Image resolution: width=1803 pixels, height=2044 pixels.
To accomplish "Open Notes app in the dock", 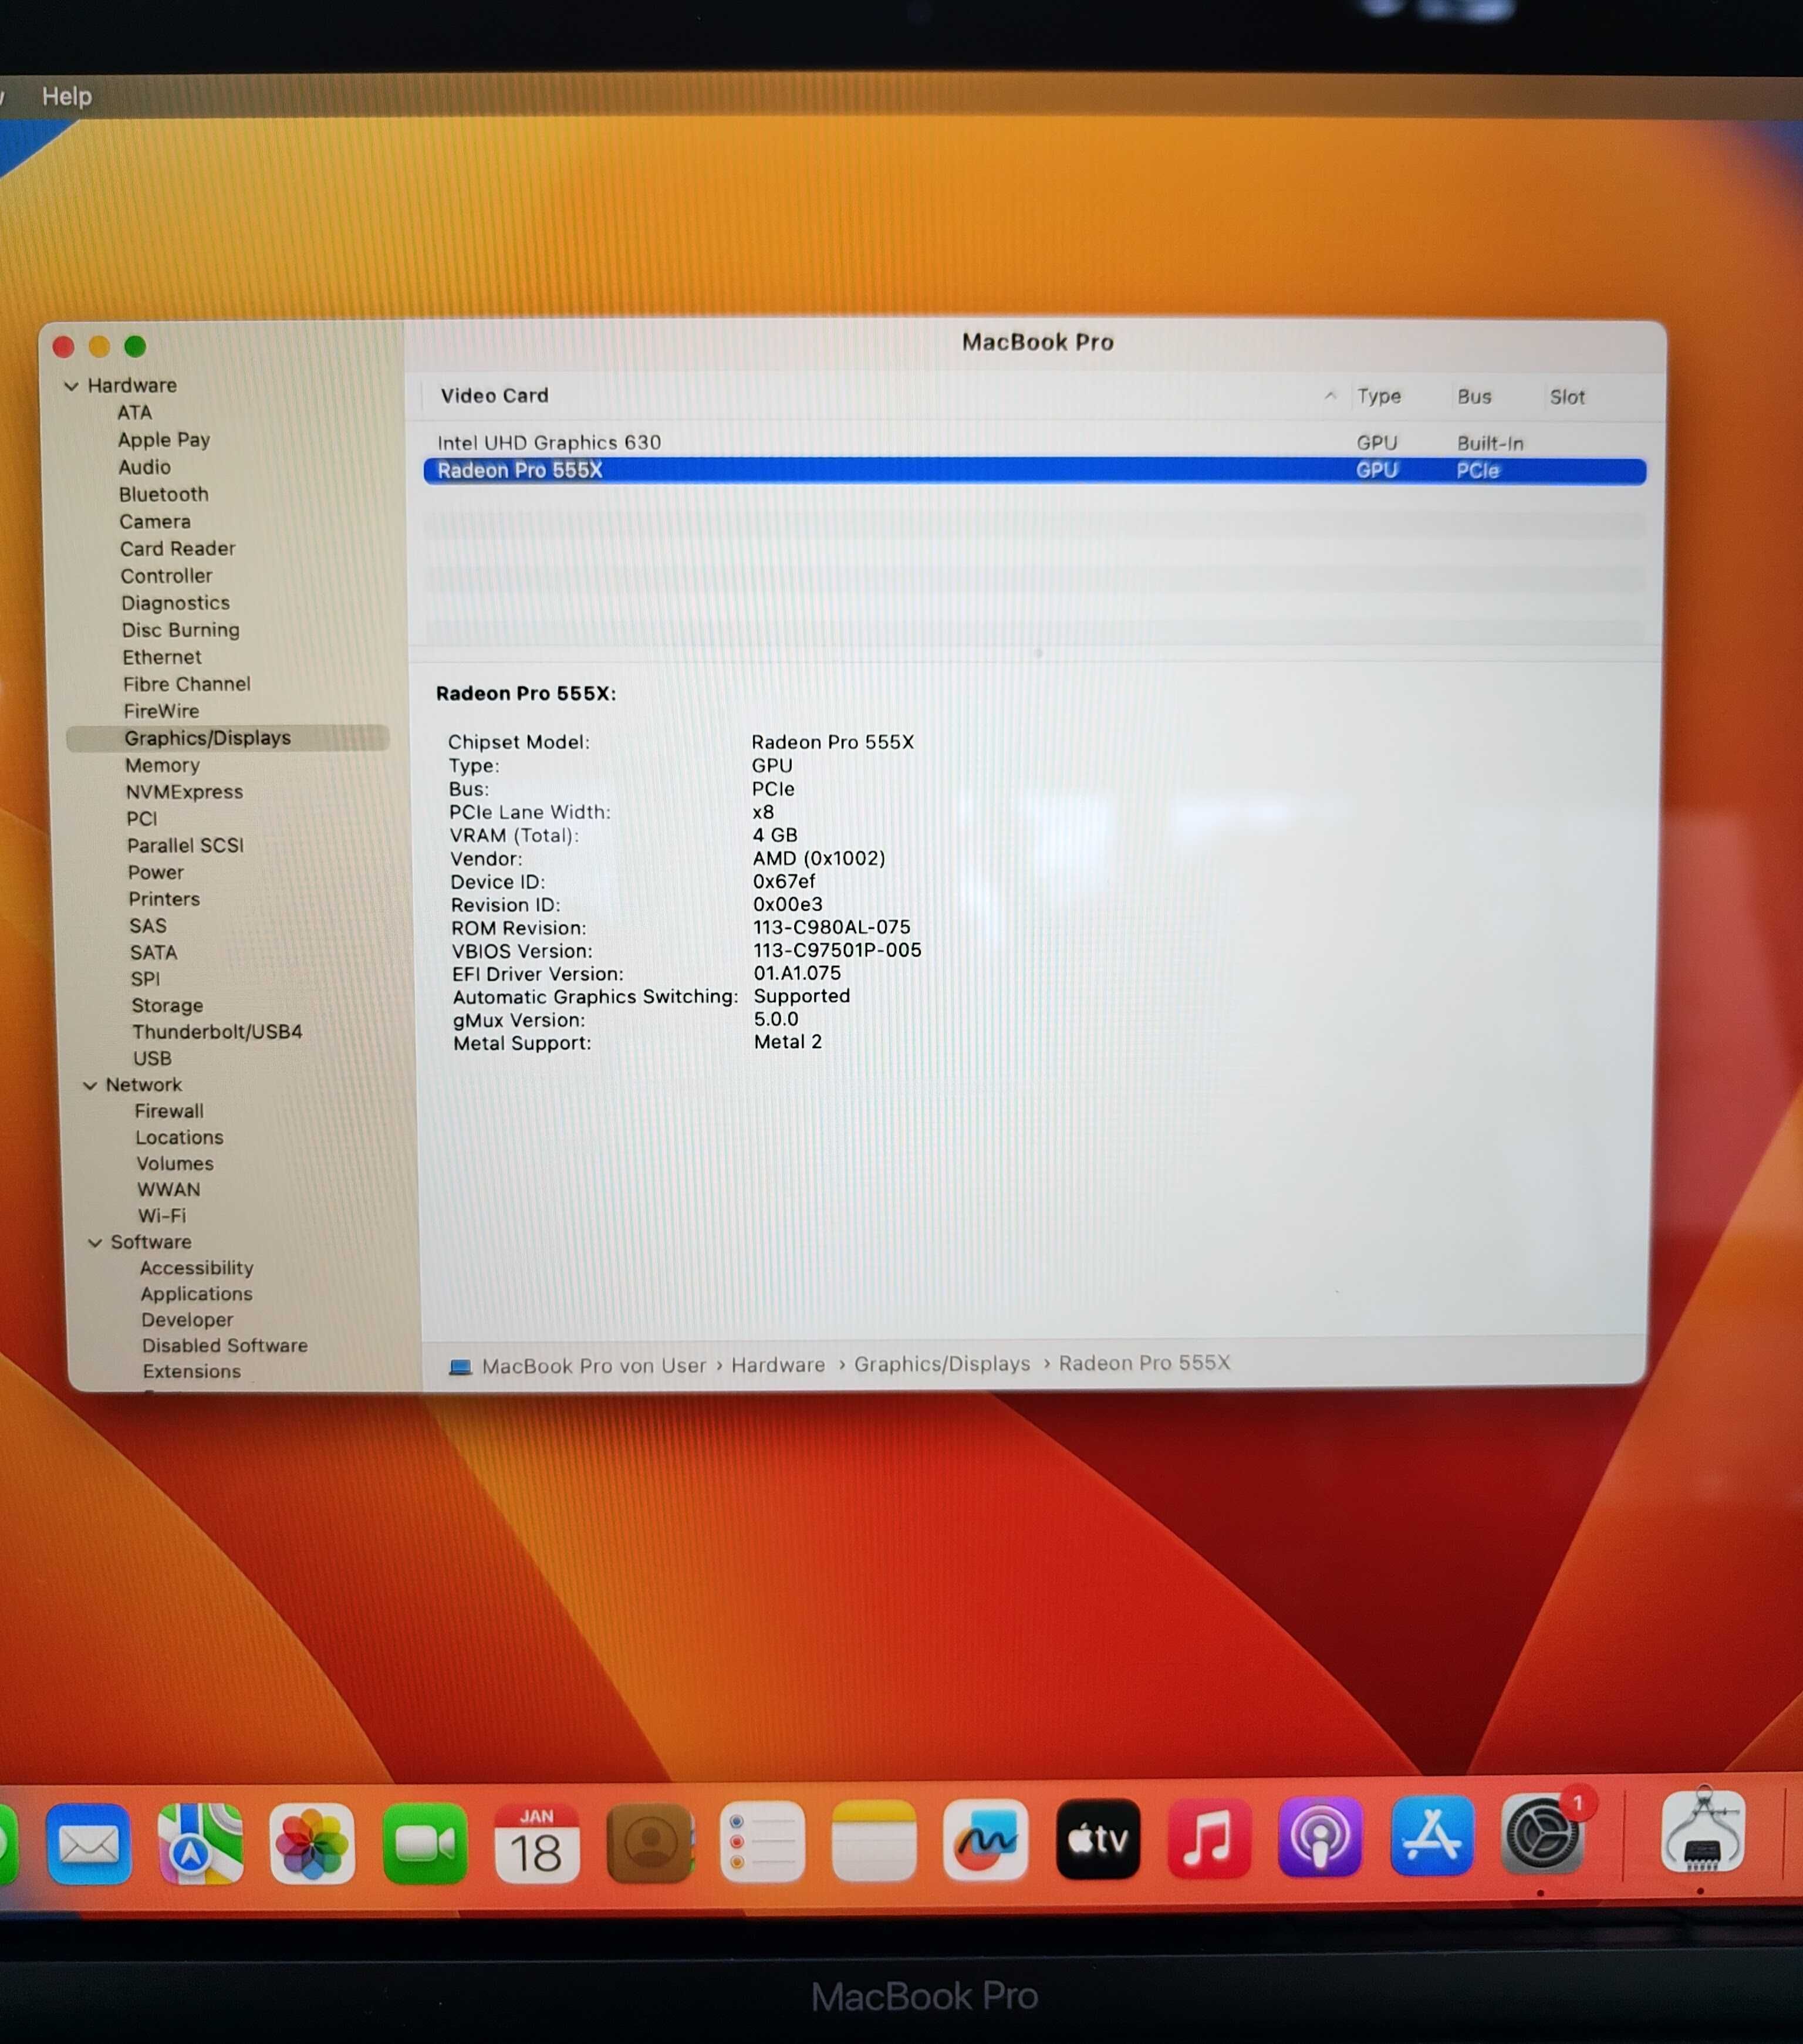I will pyautogui.click(x=874, y=1840).
